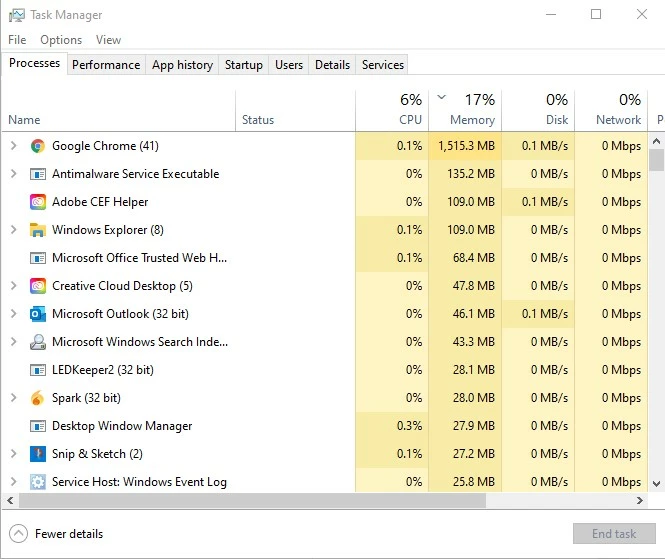Expand Antimalware Service Executable group

(x=14, y=174)
